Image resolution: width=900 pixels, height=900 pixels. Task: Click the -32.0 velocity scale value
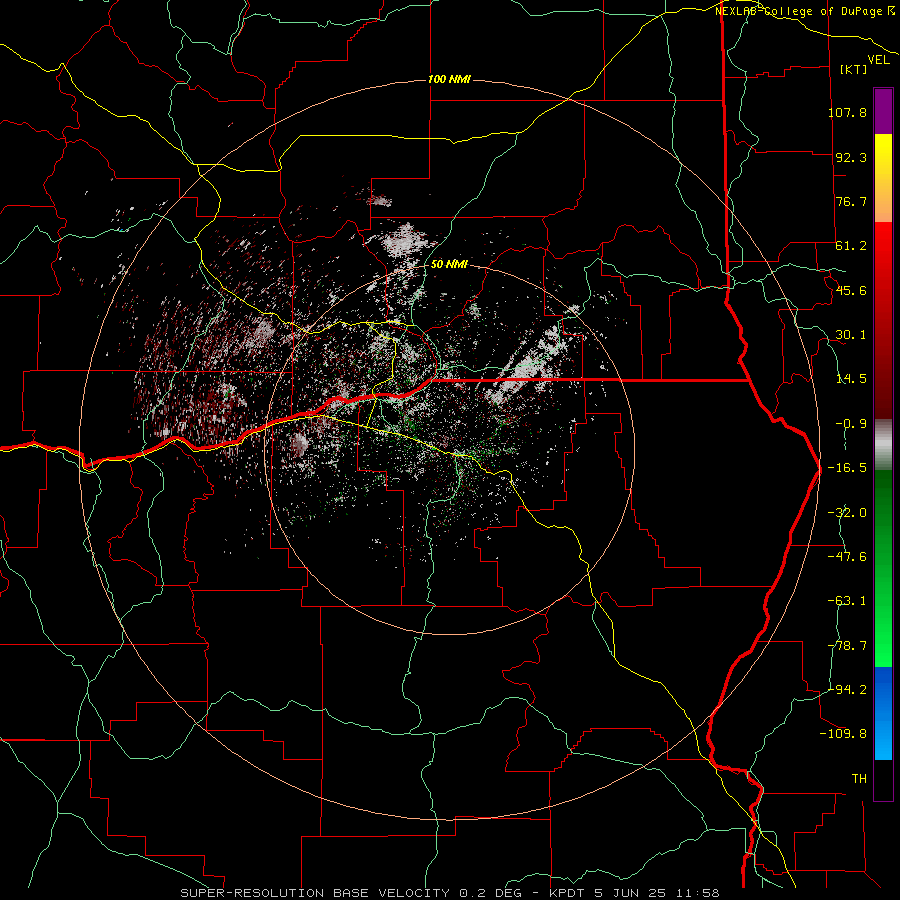pyautogui.click(x=848, y=513)
